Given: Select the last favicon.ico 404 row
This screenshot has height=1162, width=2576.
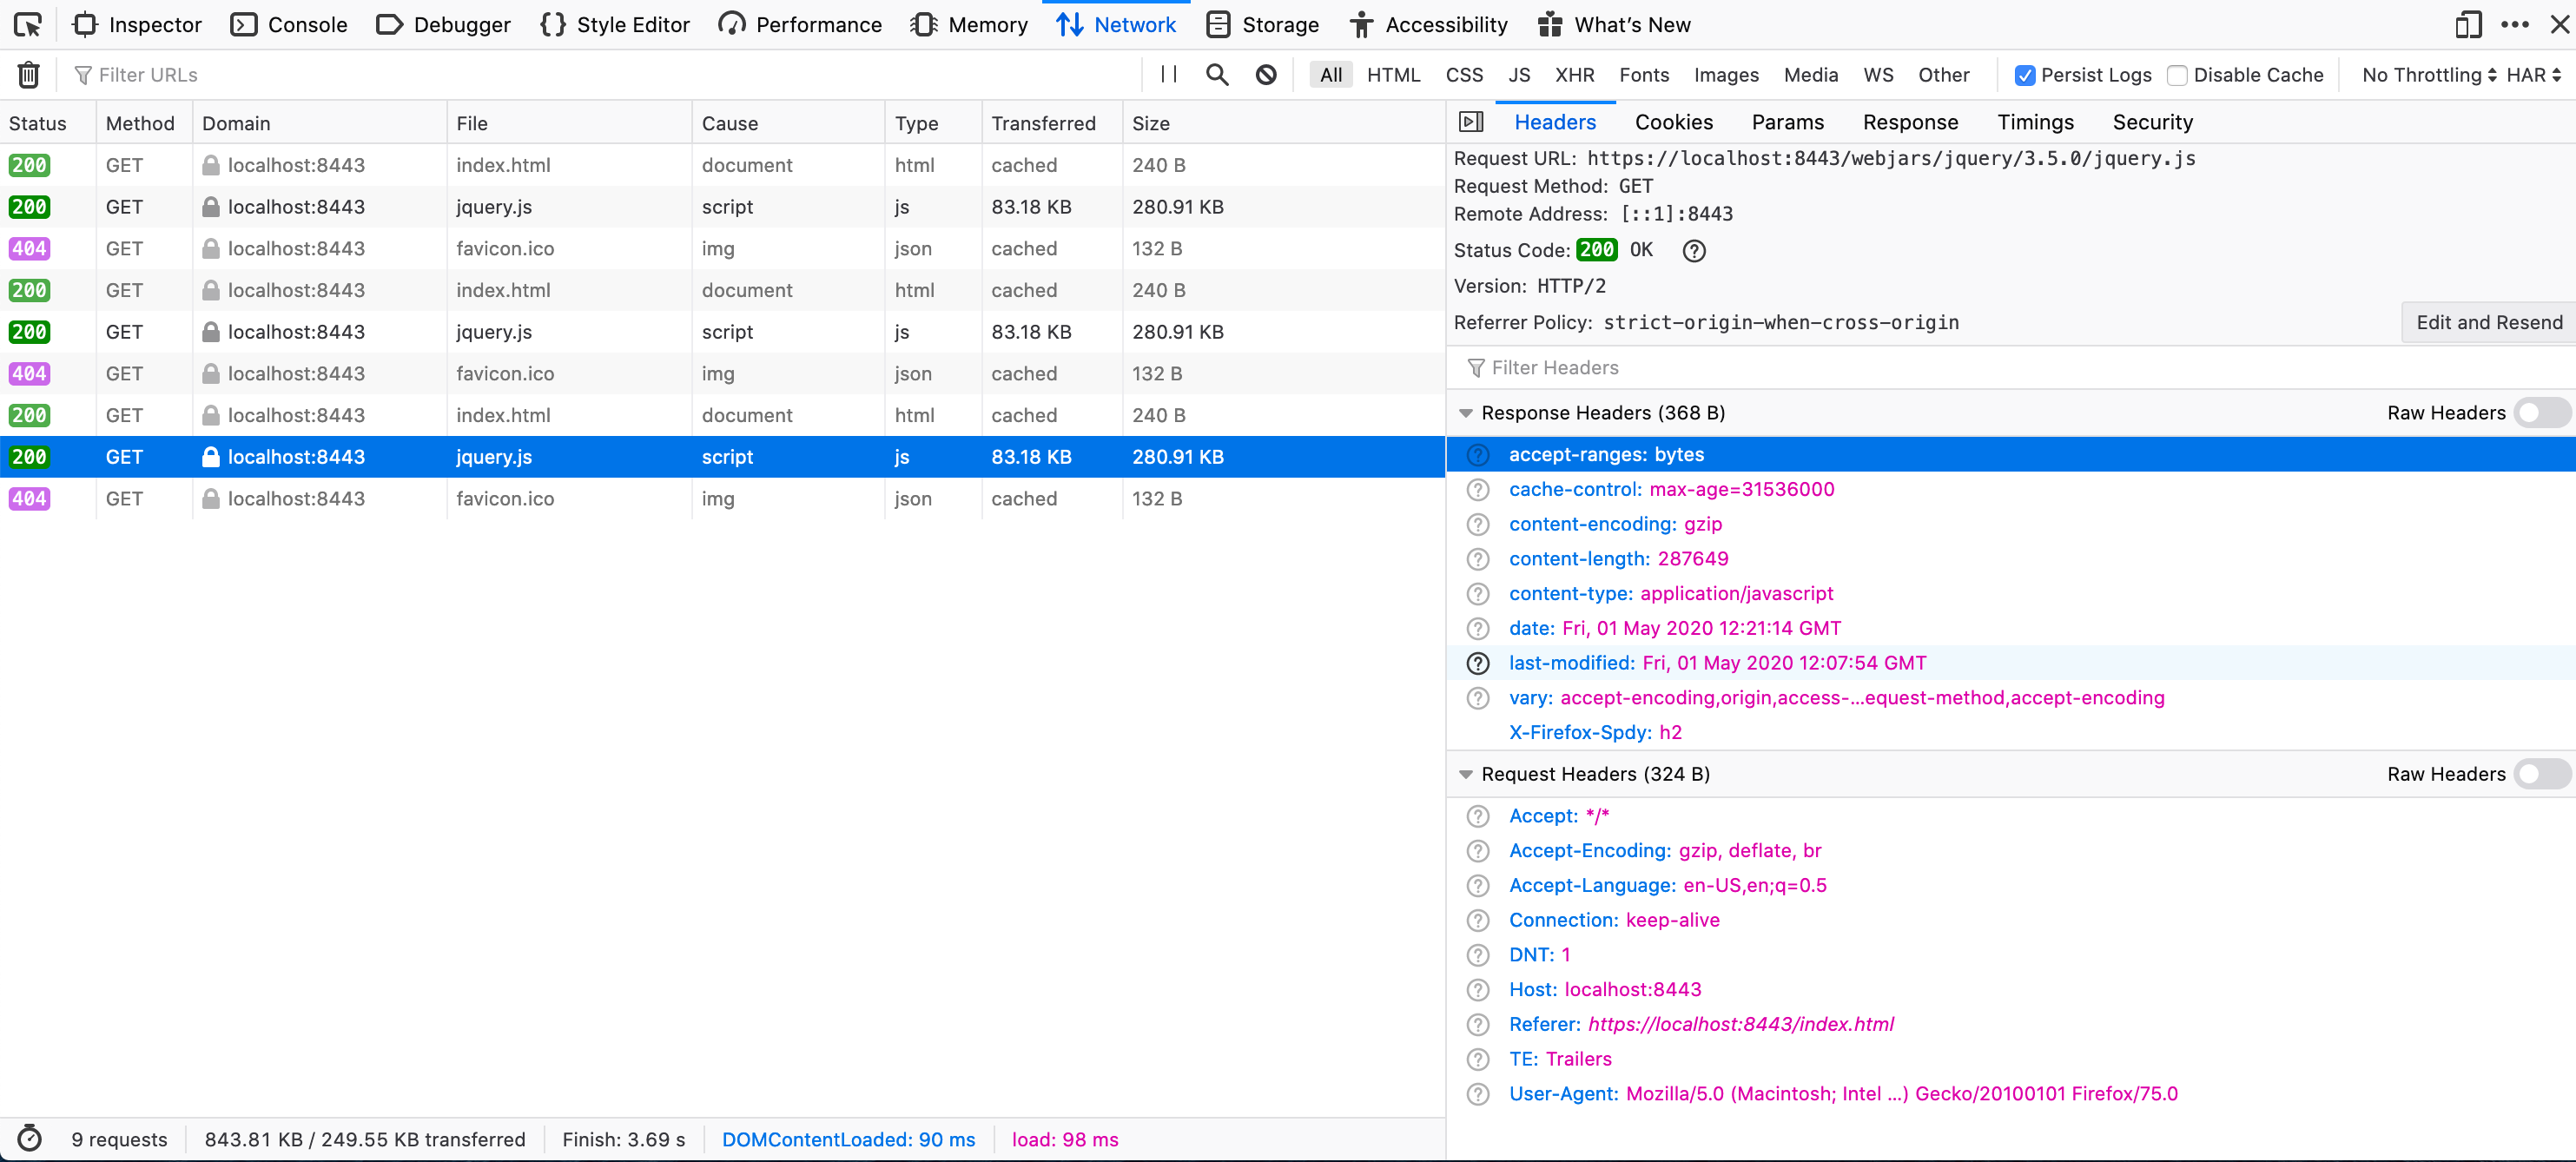Looking at the screenshot, I should pos(722,499).
